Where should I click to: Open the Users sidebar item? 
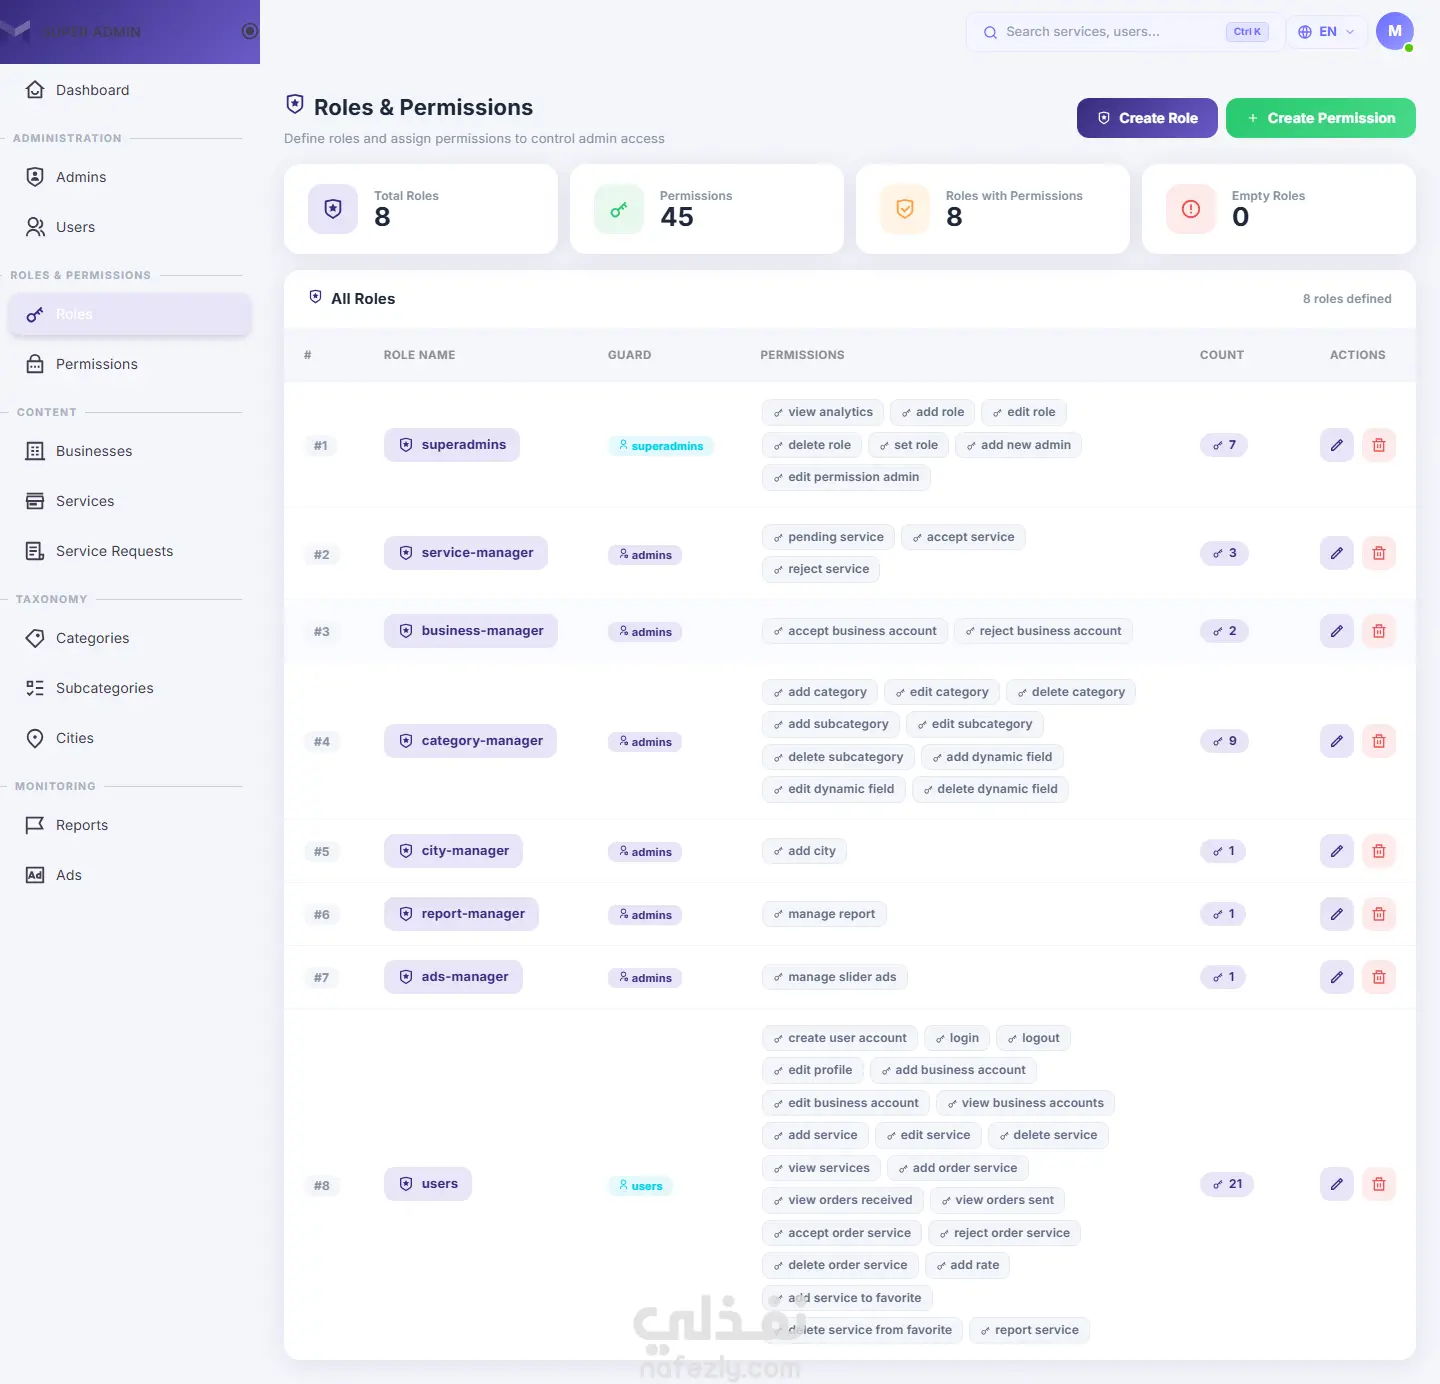pyautogui.click(x=130, y=227)
